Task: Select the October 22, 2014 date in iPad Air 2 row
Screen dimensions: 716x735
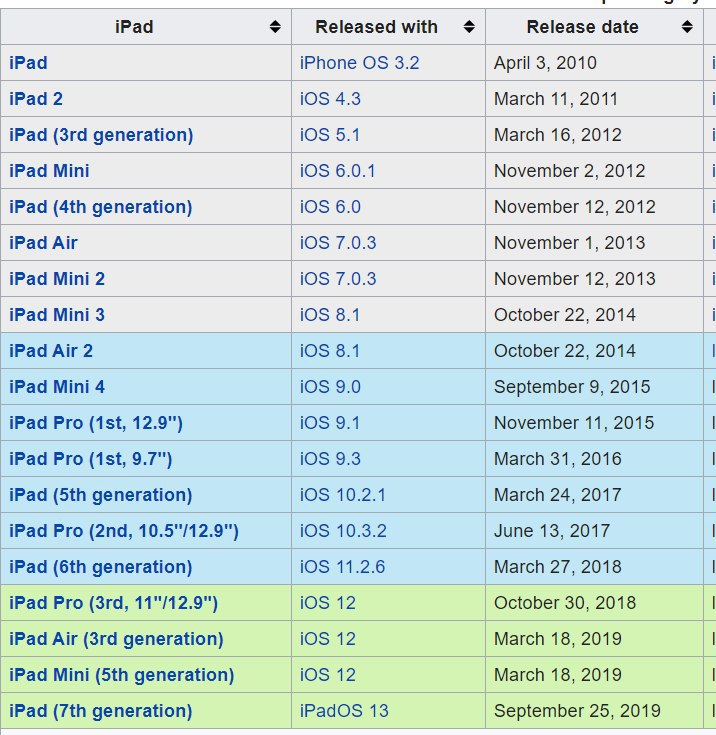Action: [565, 351]
